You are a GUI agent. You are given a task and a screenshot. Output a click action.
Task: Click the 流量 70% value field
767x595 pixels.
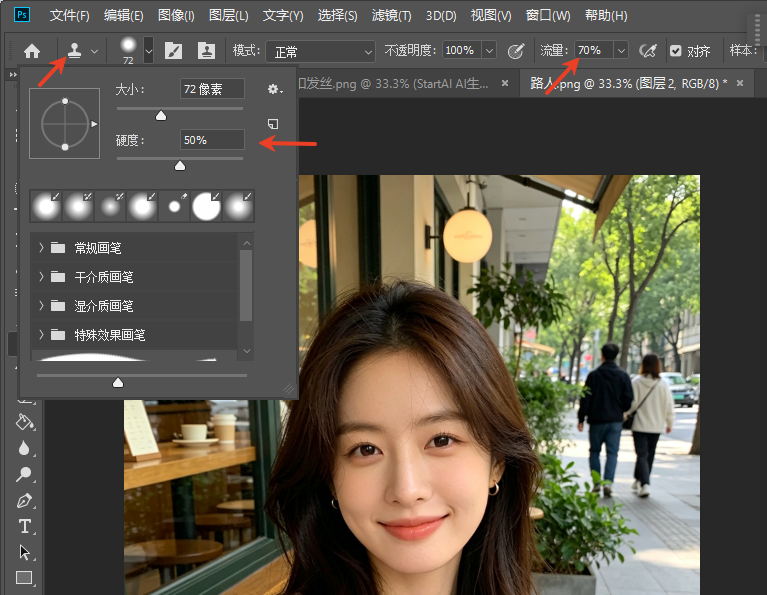(x=593, y=50)
